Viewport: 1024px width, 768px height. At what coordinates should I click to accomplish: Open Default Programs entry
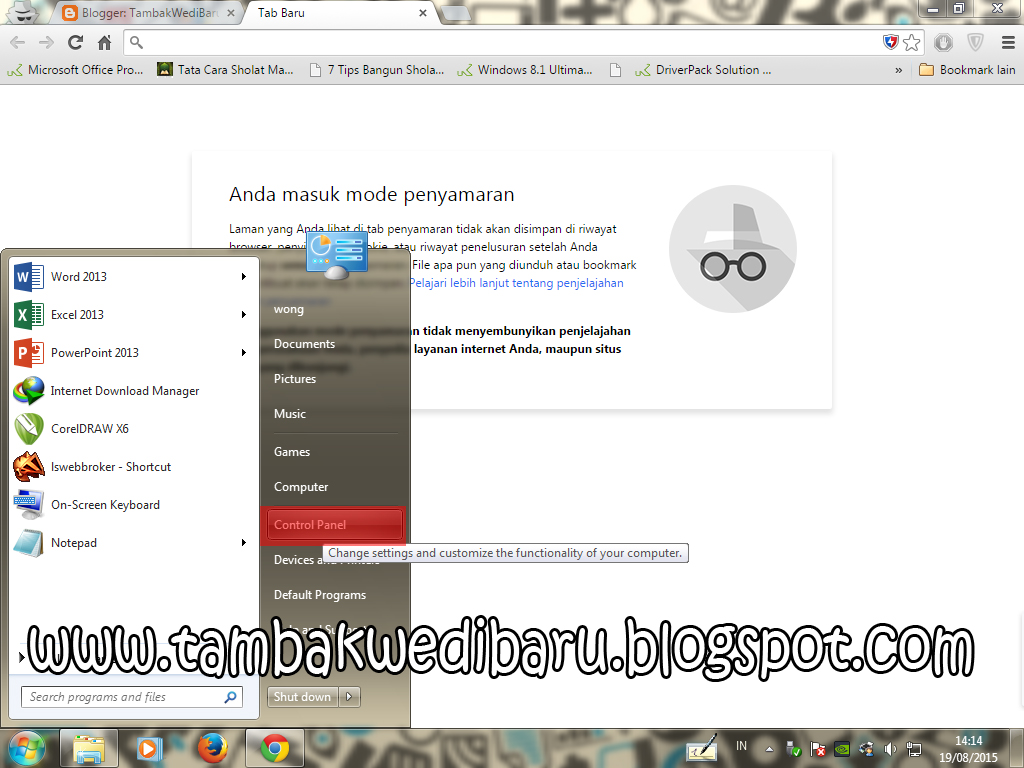(320, 595)
